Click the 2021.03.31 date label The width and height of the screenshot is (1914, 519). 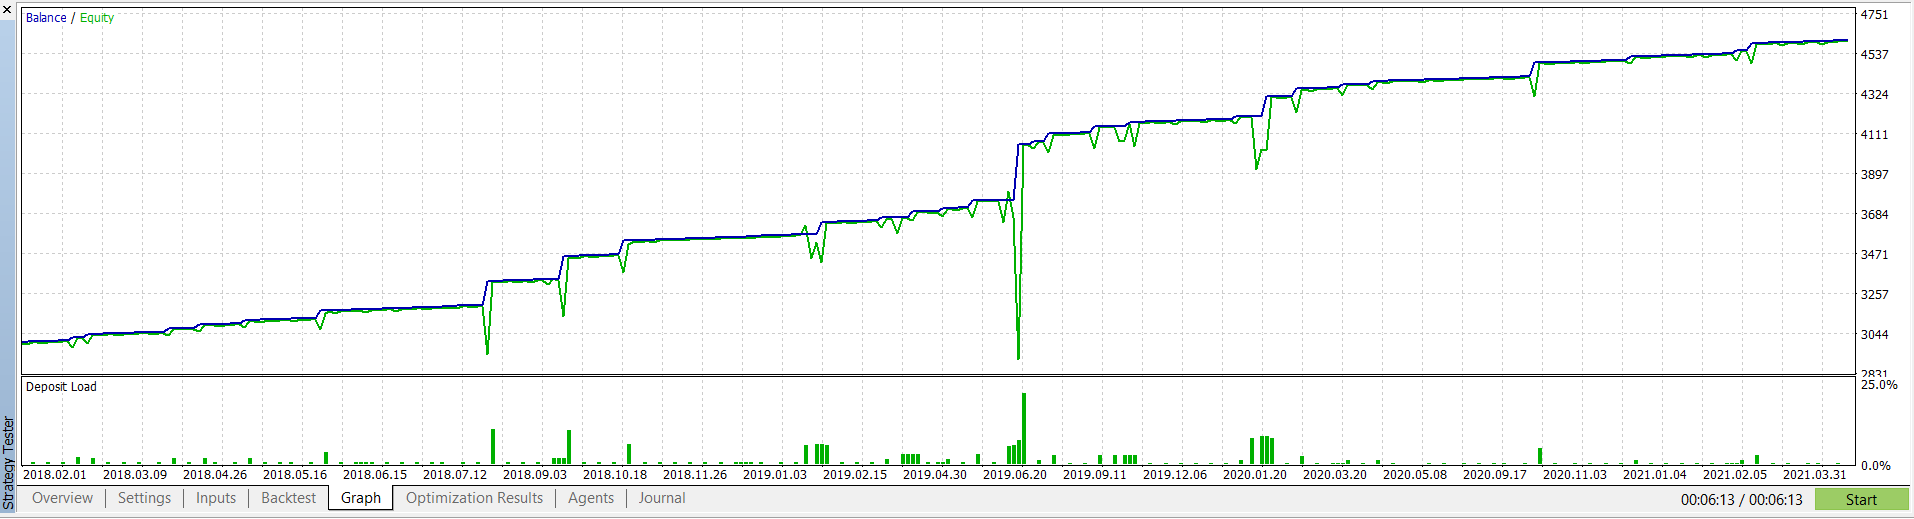pyautogui.click(x=1815, y=475)
